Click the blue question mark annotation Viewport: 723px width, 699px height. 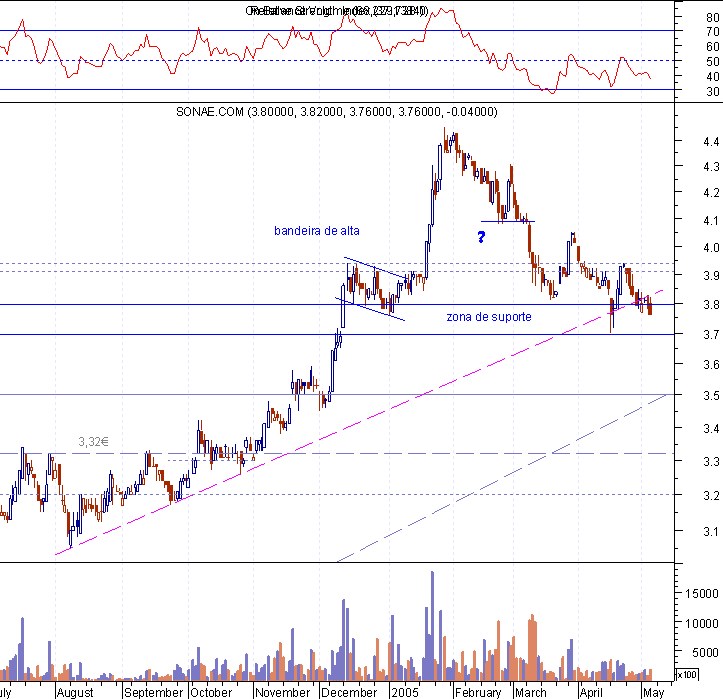coord(481,237)
